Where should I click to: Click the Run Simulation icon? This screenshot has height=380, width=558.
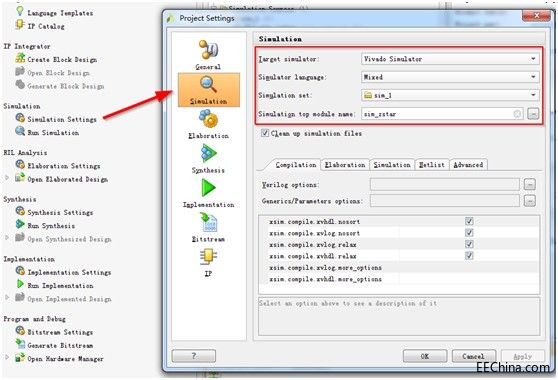coord(20,131)
